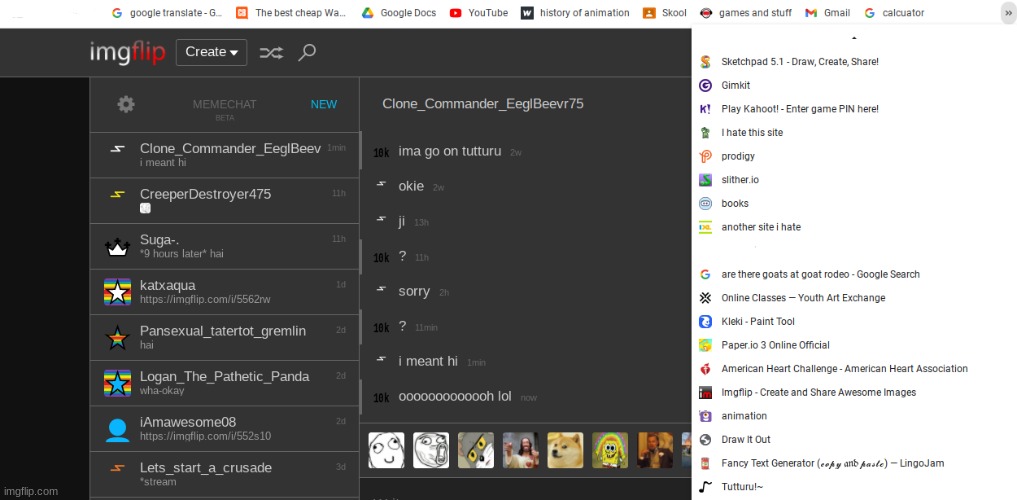
Task: Click Lets_start_a_crusade orange avatar icon
Action: 117,468
